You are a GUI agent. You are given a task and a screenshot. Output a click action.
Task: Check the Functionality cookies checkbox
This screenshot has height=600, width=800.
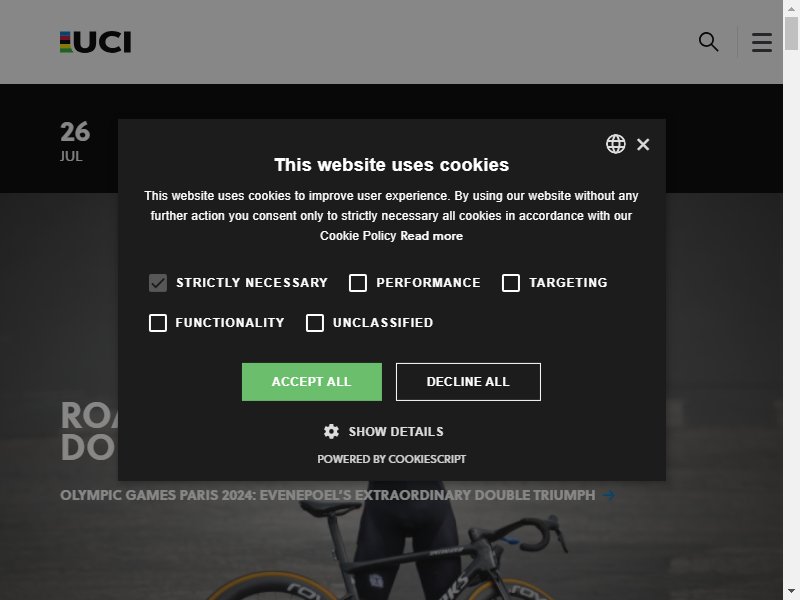pos(158,322)
